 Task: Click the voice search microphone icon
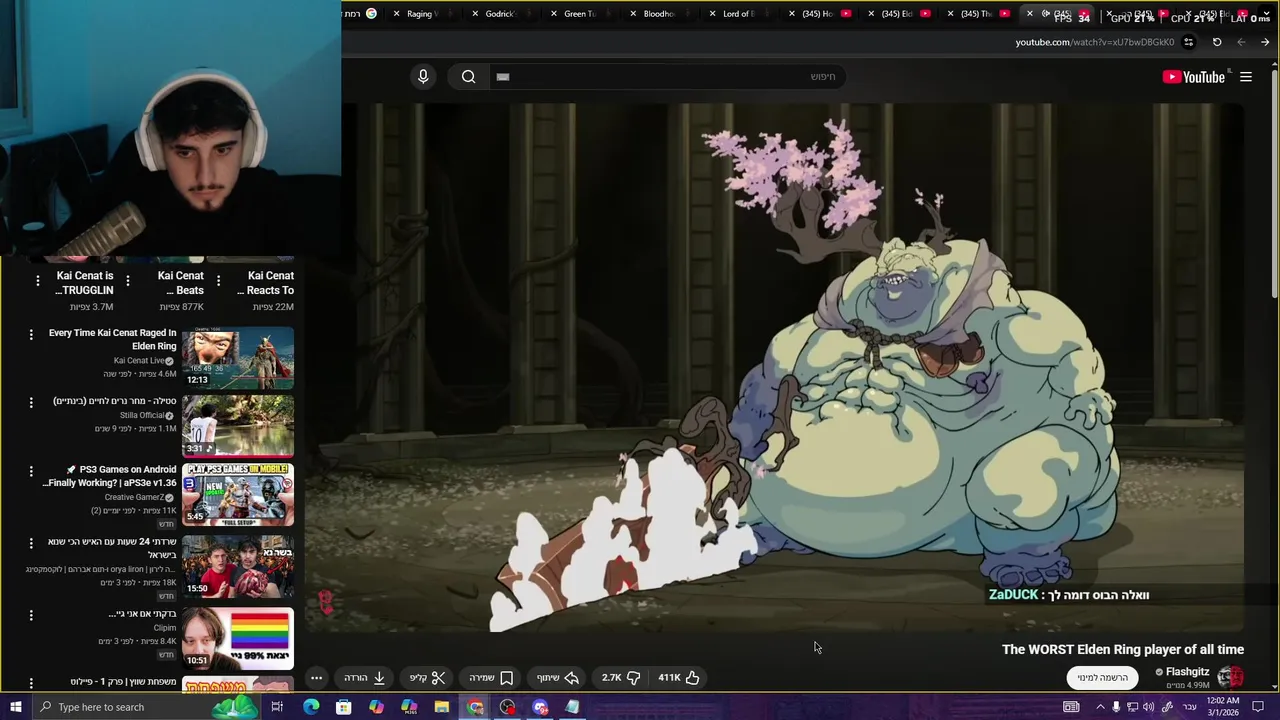423,77
